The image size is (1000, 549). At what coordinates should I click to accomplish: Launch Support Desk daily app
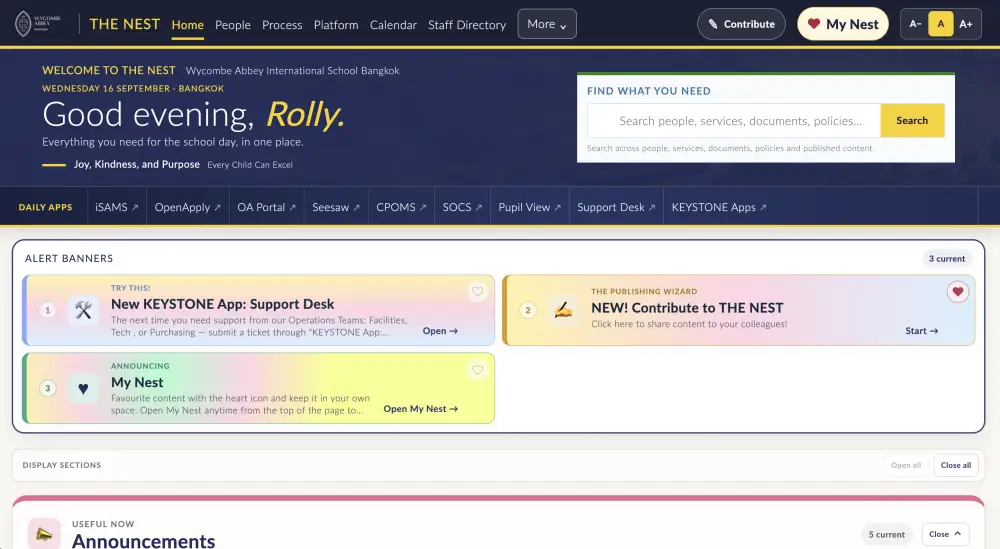pos(616,207)
